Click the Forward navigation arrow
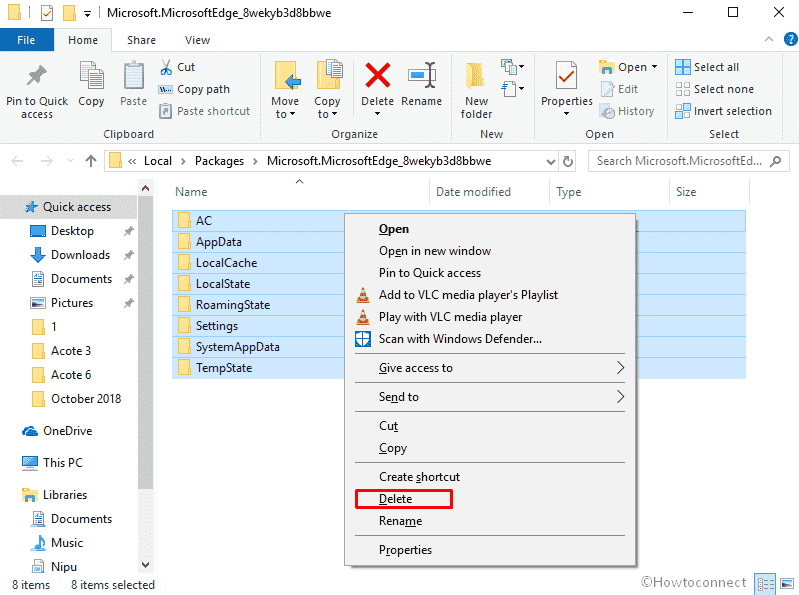This screenshot has height=595, width=799. tap(46, 161)
